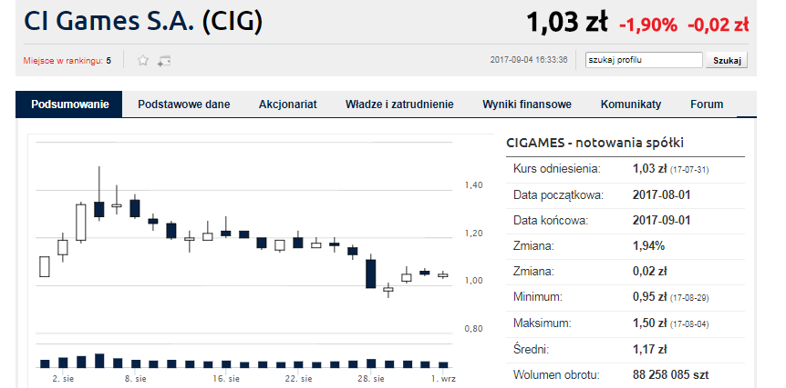
Task: Focus the szukaj profilu search field
Action: tap(644, 60)
